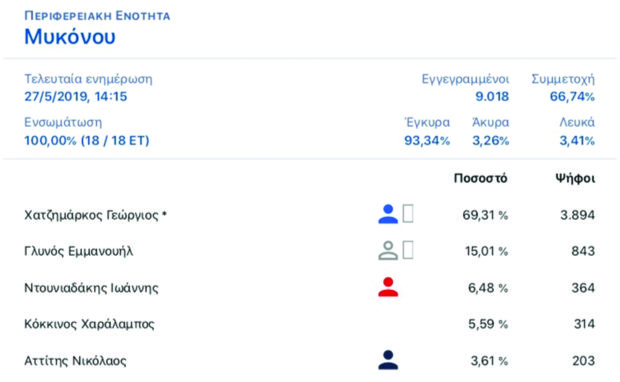Click the Συμμετοχή 66,74% value
Viewport: 620px width, 382px height.
(x=572, y=96)
